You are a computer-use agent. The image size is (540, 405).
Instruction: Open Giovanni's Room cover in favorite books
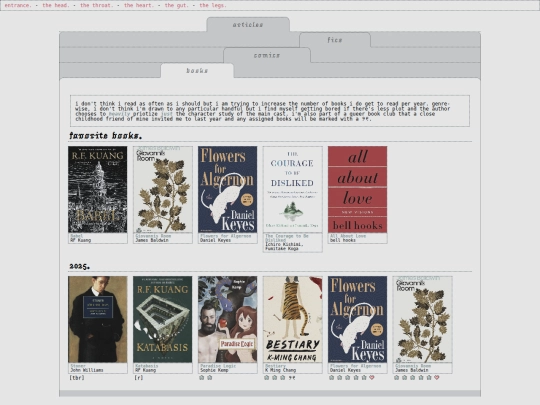coord(163,189)
